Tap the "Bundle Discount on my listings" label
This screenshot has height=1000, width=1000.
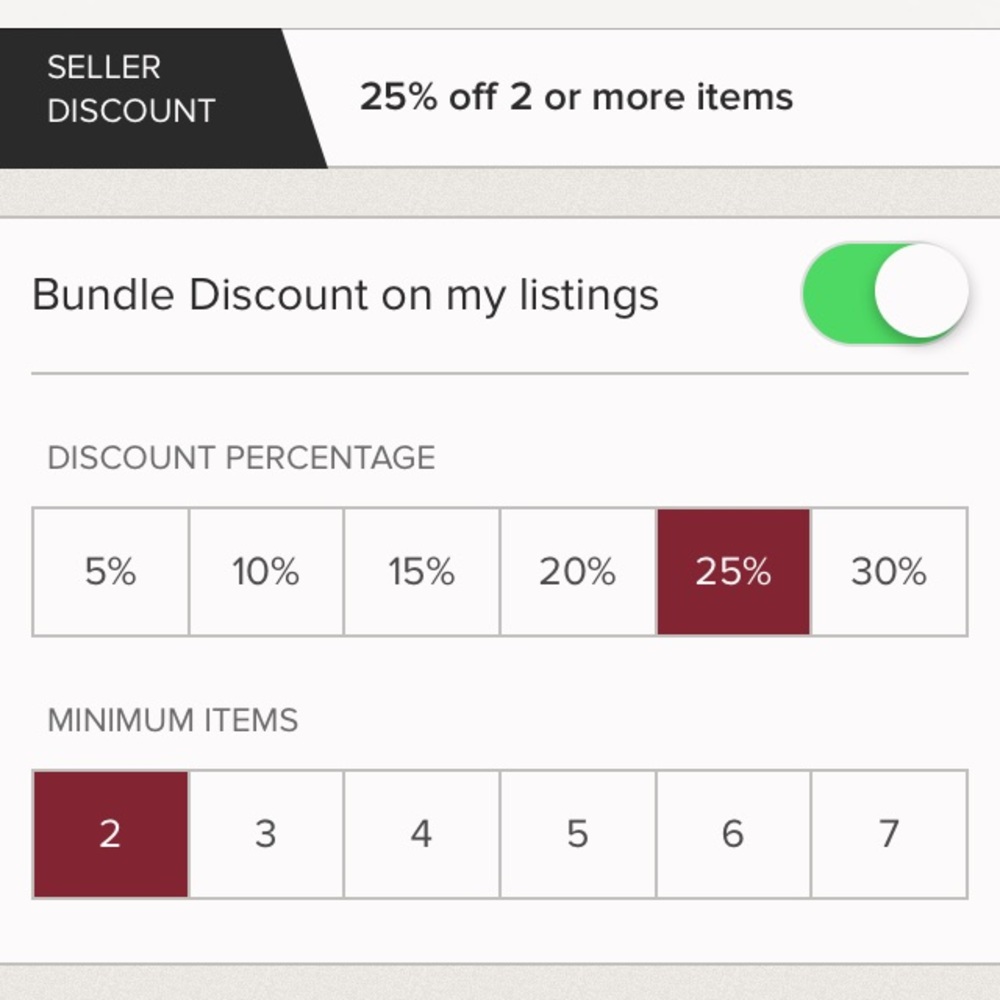(345, 296)
